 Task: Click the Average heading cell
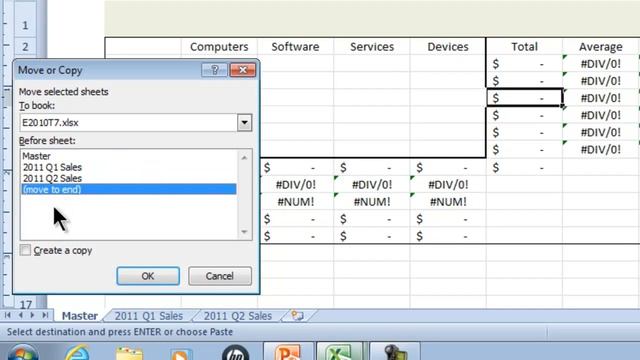point(601,47)
